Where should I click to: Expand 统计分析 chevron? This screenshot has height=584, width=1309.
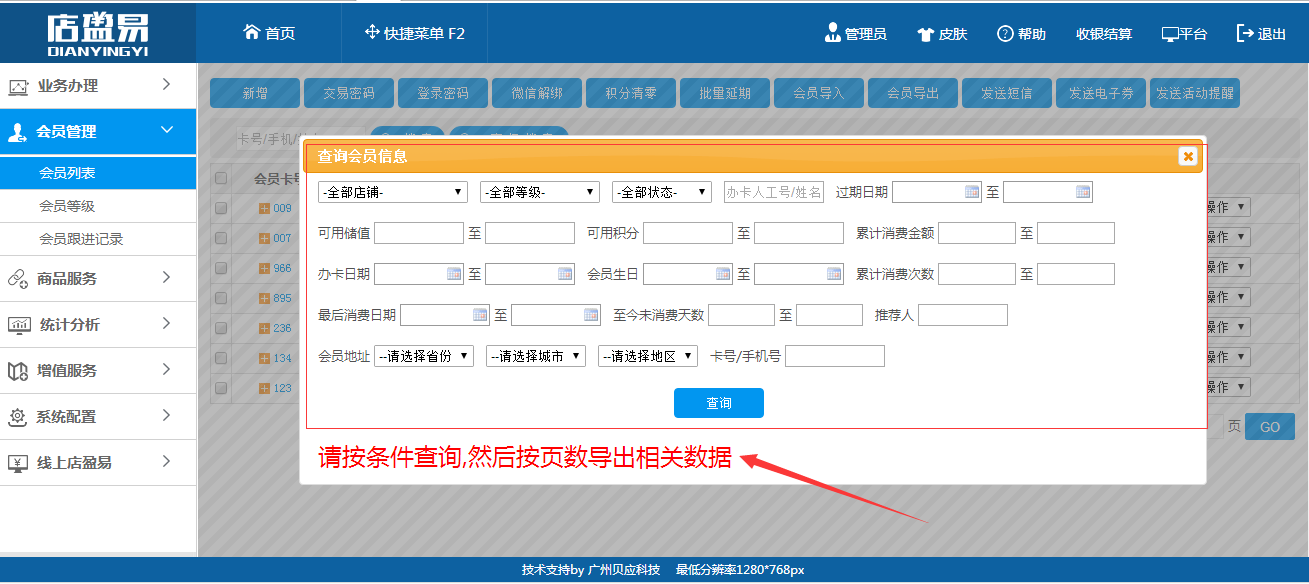[x=167, y=323]
